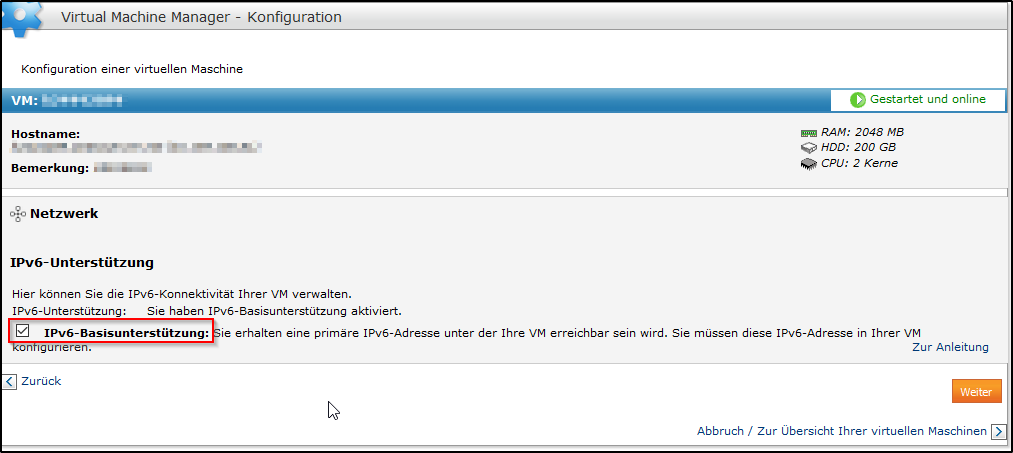Click the Netzwerk section heading
1013x453 pixels.
click(64, 213)
